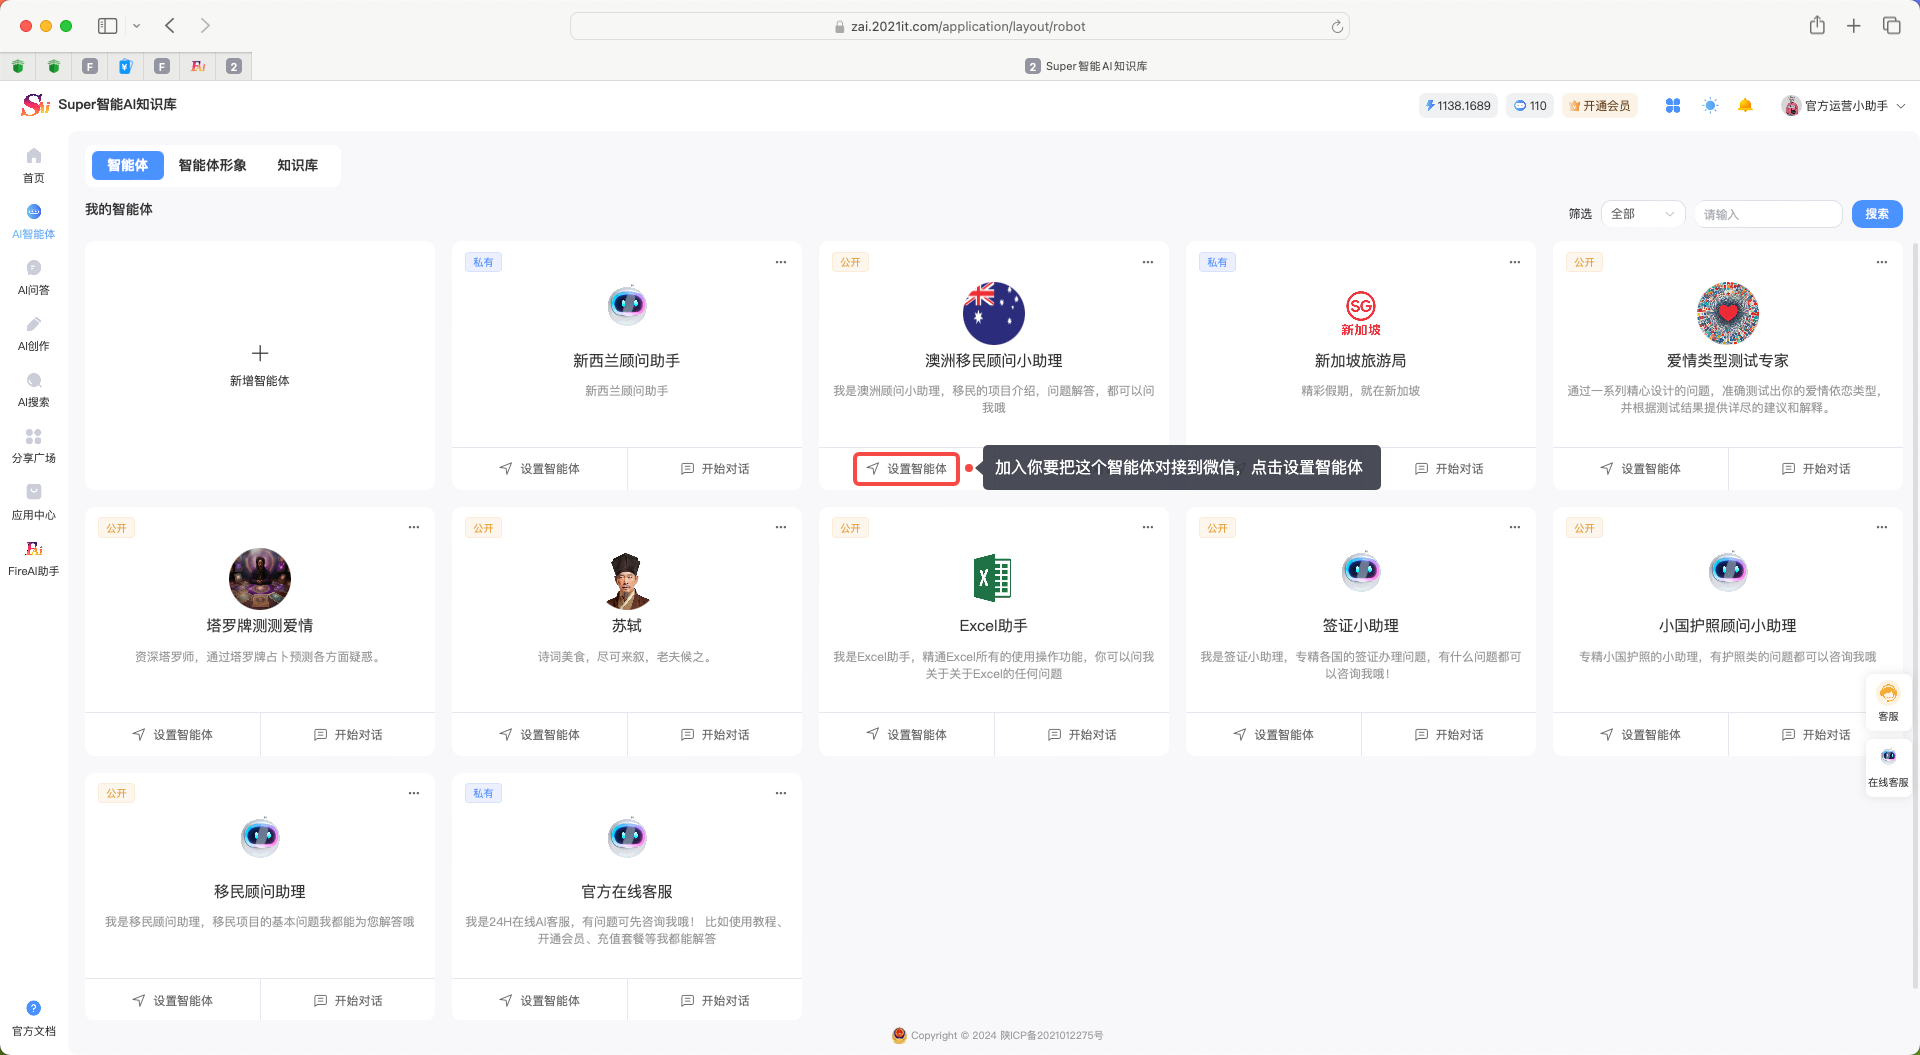This screenshot has width=1920, height=1055.
Task: Click the four-square apps icon in header
Action: pyautogui.click(x=1673, y=106)
